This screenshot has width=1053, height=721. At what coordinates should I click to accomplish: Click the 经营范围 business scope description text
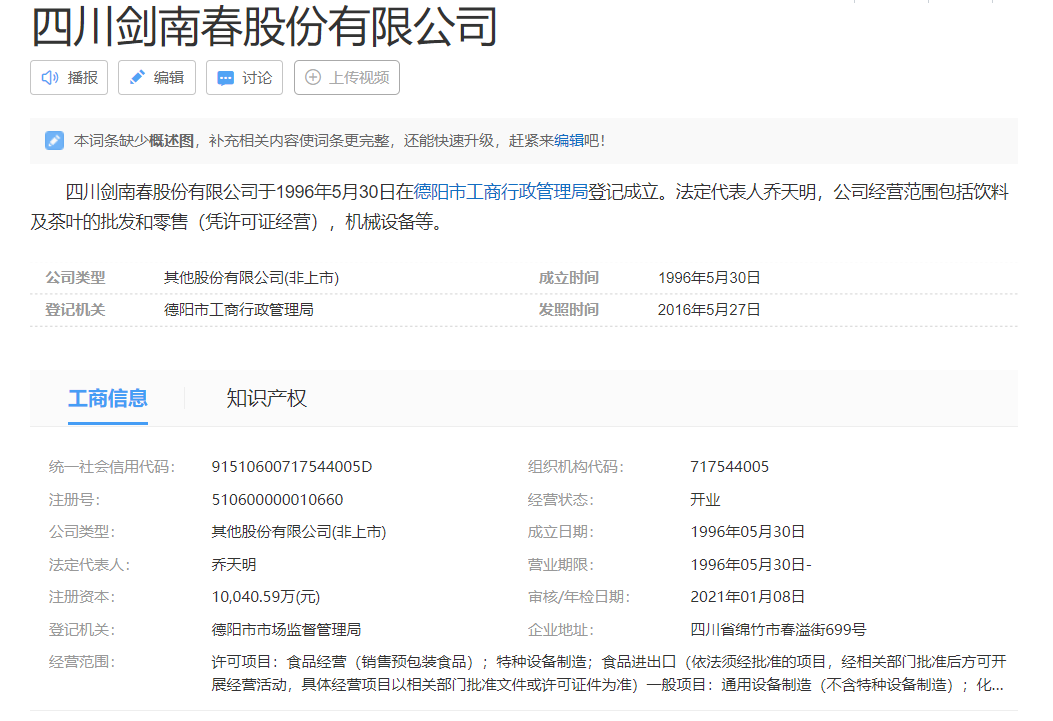608,673
